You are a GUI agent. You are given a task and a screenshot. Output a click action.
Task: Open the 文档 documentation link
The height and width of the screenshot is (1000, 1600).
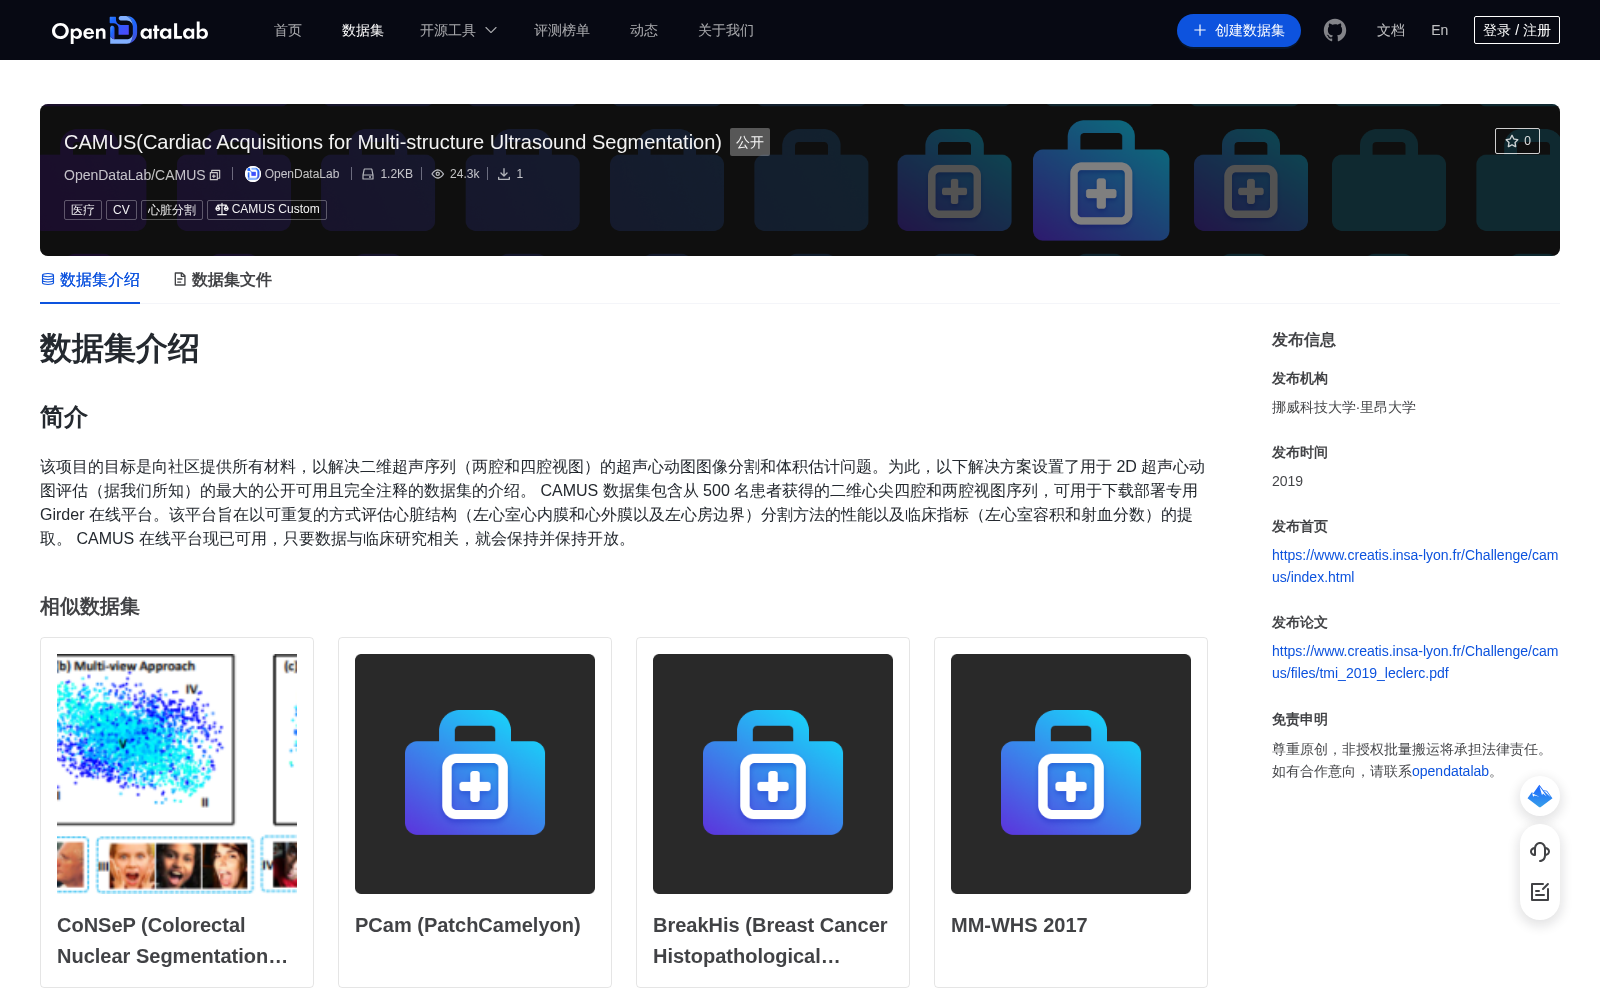coord(1391,30)
